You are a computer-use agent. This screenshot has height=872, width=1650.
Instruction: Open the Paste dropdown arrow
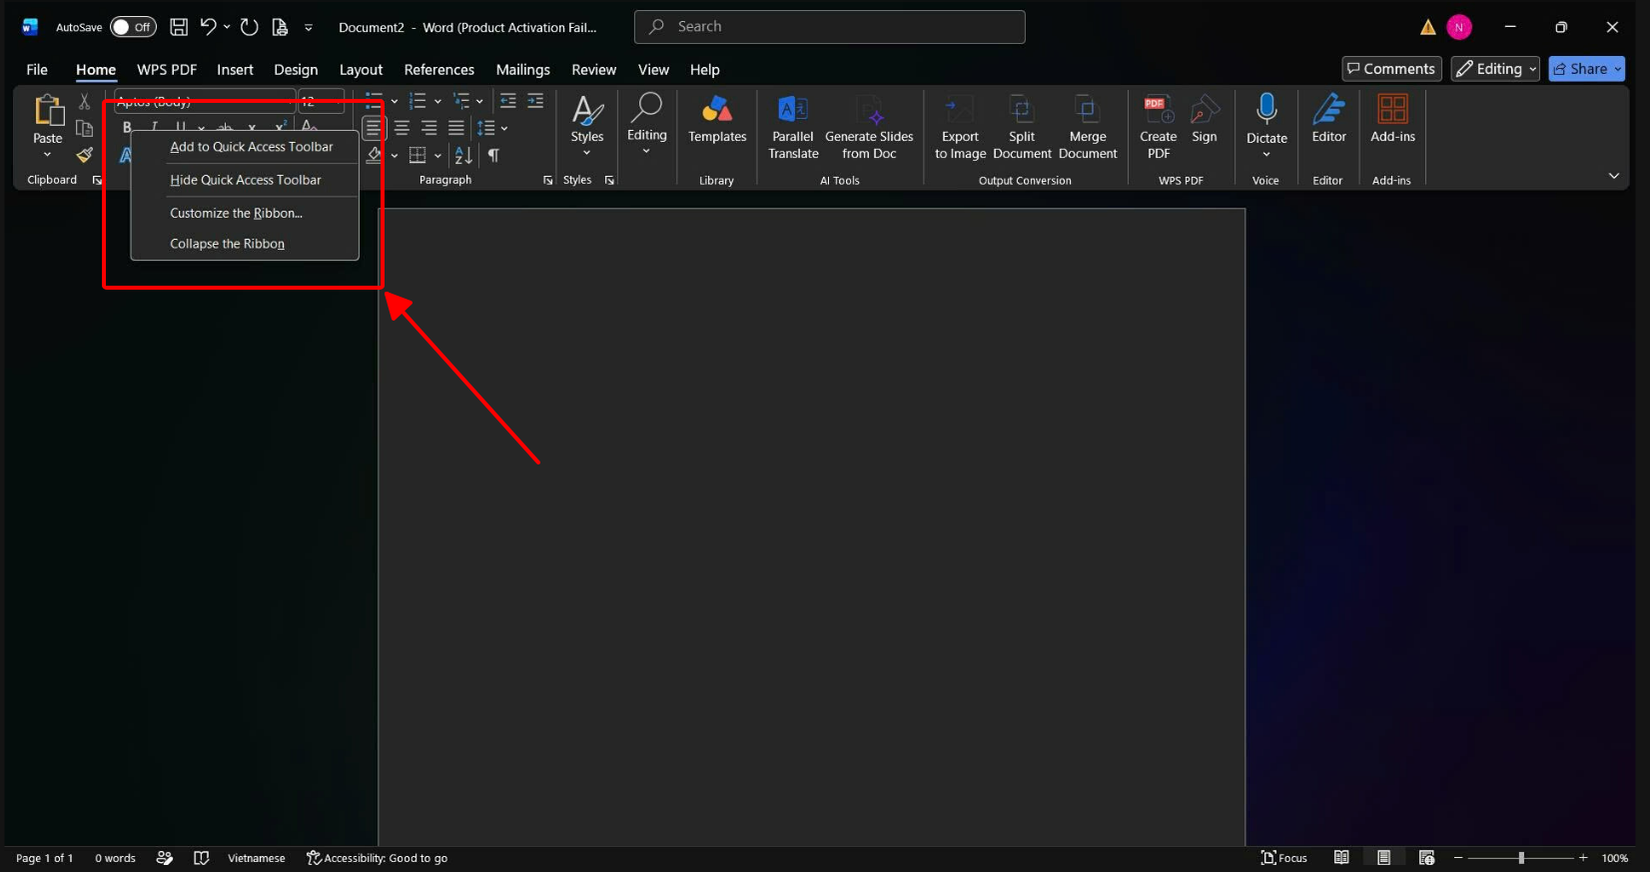[x=47, y=155]
